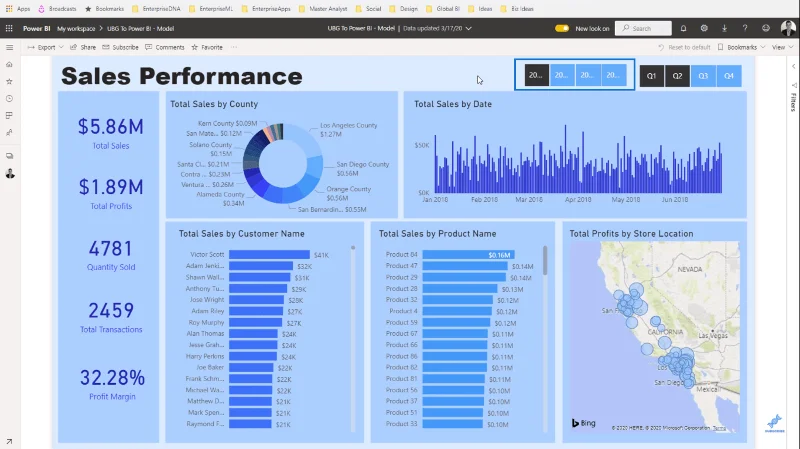Click the Get data arrow at sidebar bottom
Viewport: 800px width, 449px height.
tap(9, 441)
